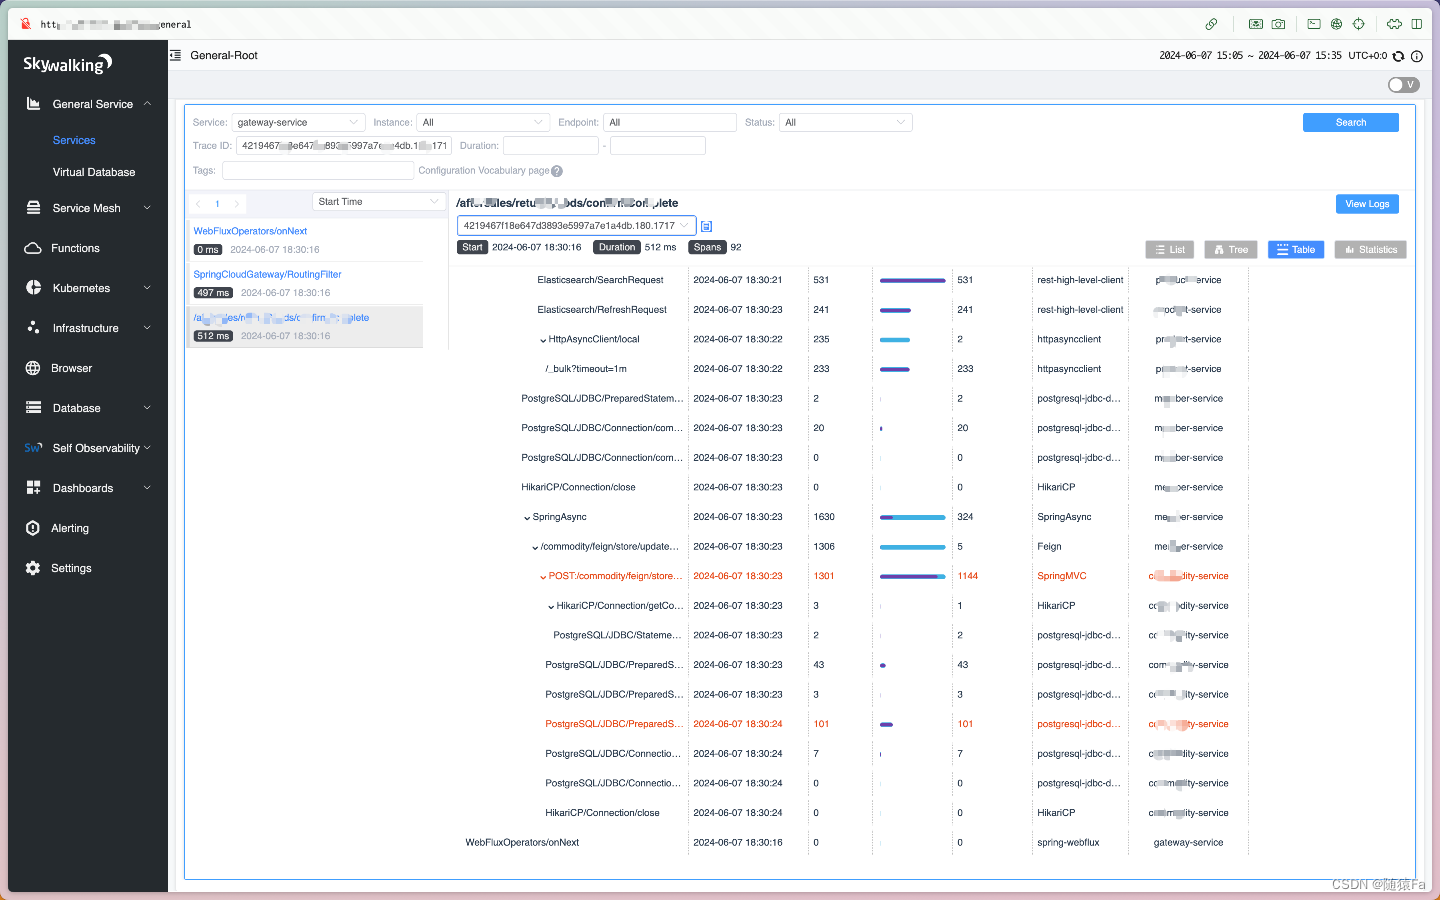Collapse the red POST:/commodity/feign/store span
Screen dimensions: 1440x900
click(543, 577)
